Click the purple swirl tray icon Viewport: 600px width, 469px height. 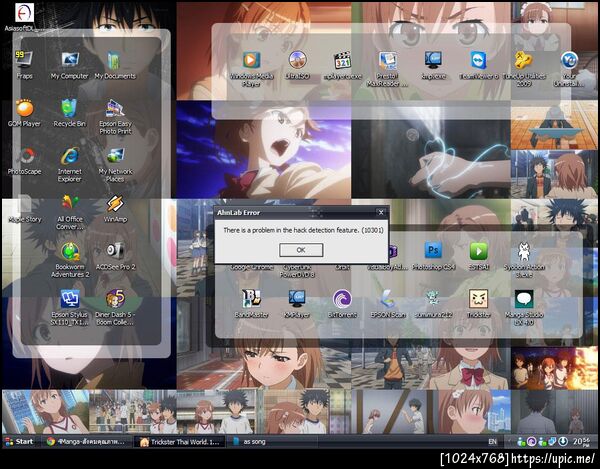[532, 442]
